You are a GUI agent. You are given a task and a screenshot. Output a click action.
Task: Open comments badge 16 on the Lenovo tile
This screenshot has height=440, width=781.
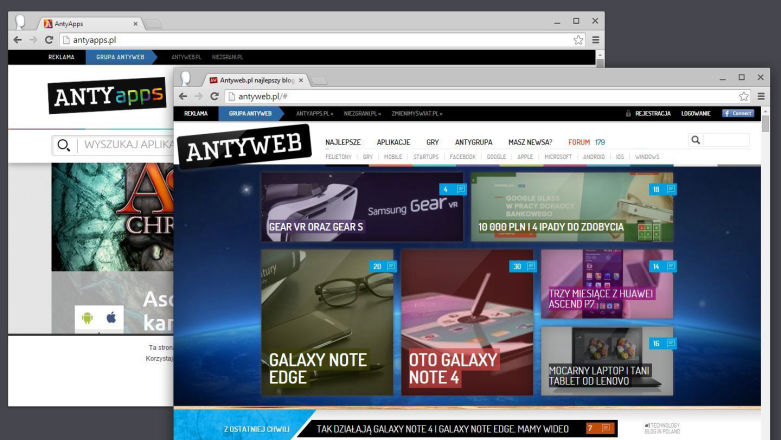tap(662, 343)
